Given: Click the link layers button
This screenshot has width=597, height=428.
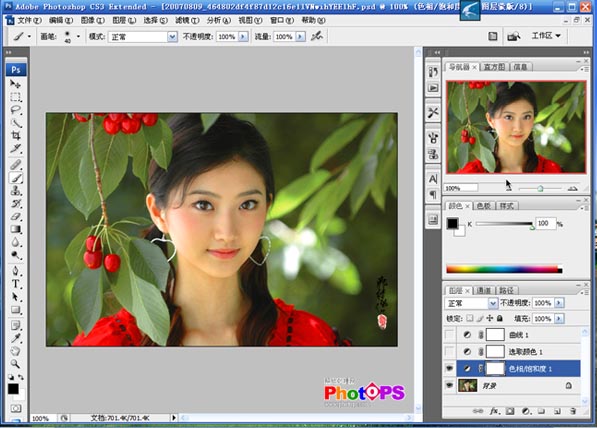Looking at the screenshot, I should (x=477, y=411).
